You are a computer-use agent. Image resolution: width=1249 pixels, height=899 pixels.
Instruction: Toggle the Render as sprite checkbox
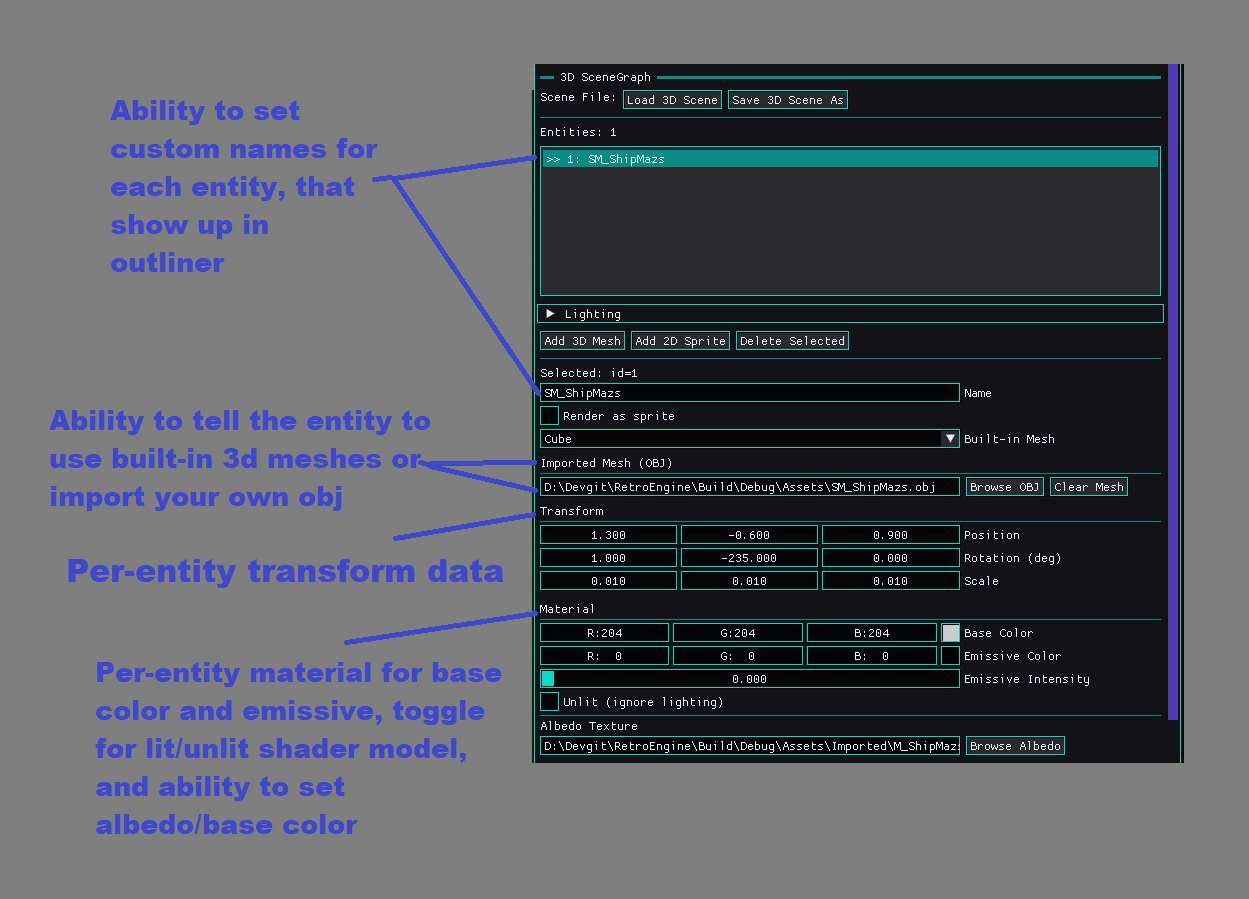point(548,415)
